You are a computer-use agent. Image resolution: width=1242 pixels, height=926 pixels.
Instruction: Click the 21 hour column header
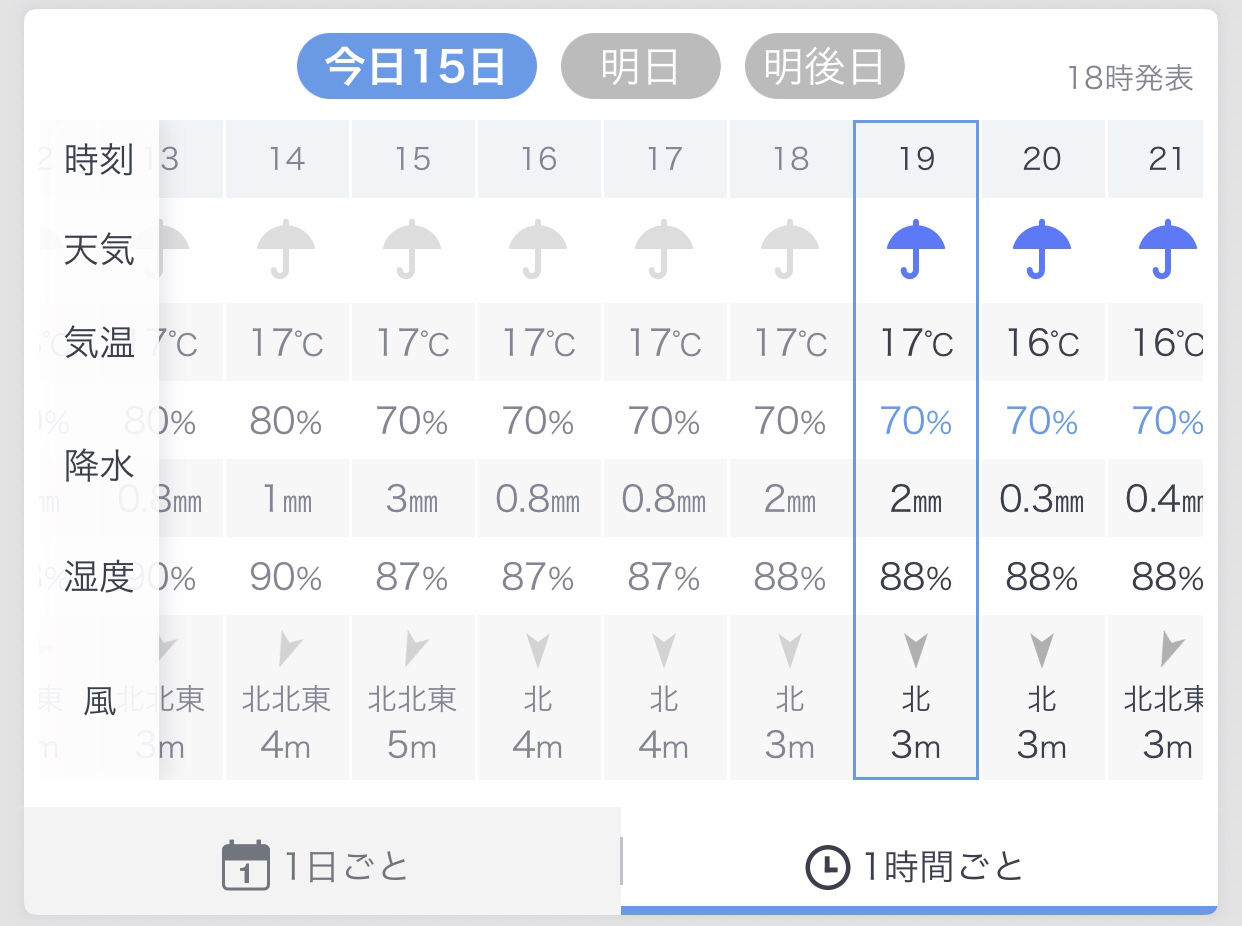[1165, 159]
